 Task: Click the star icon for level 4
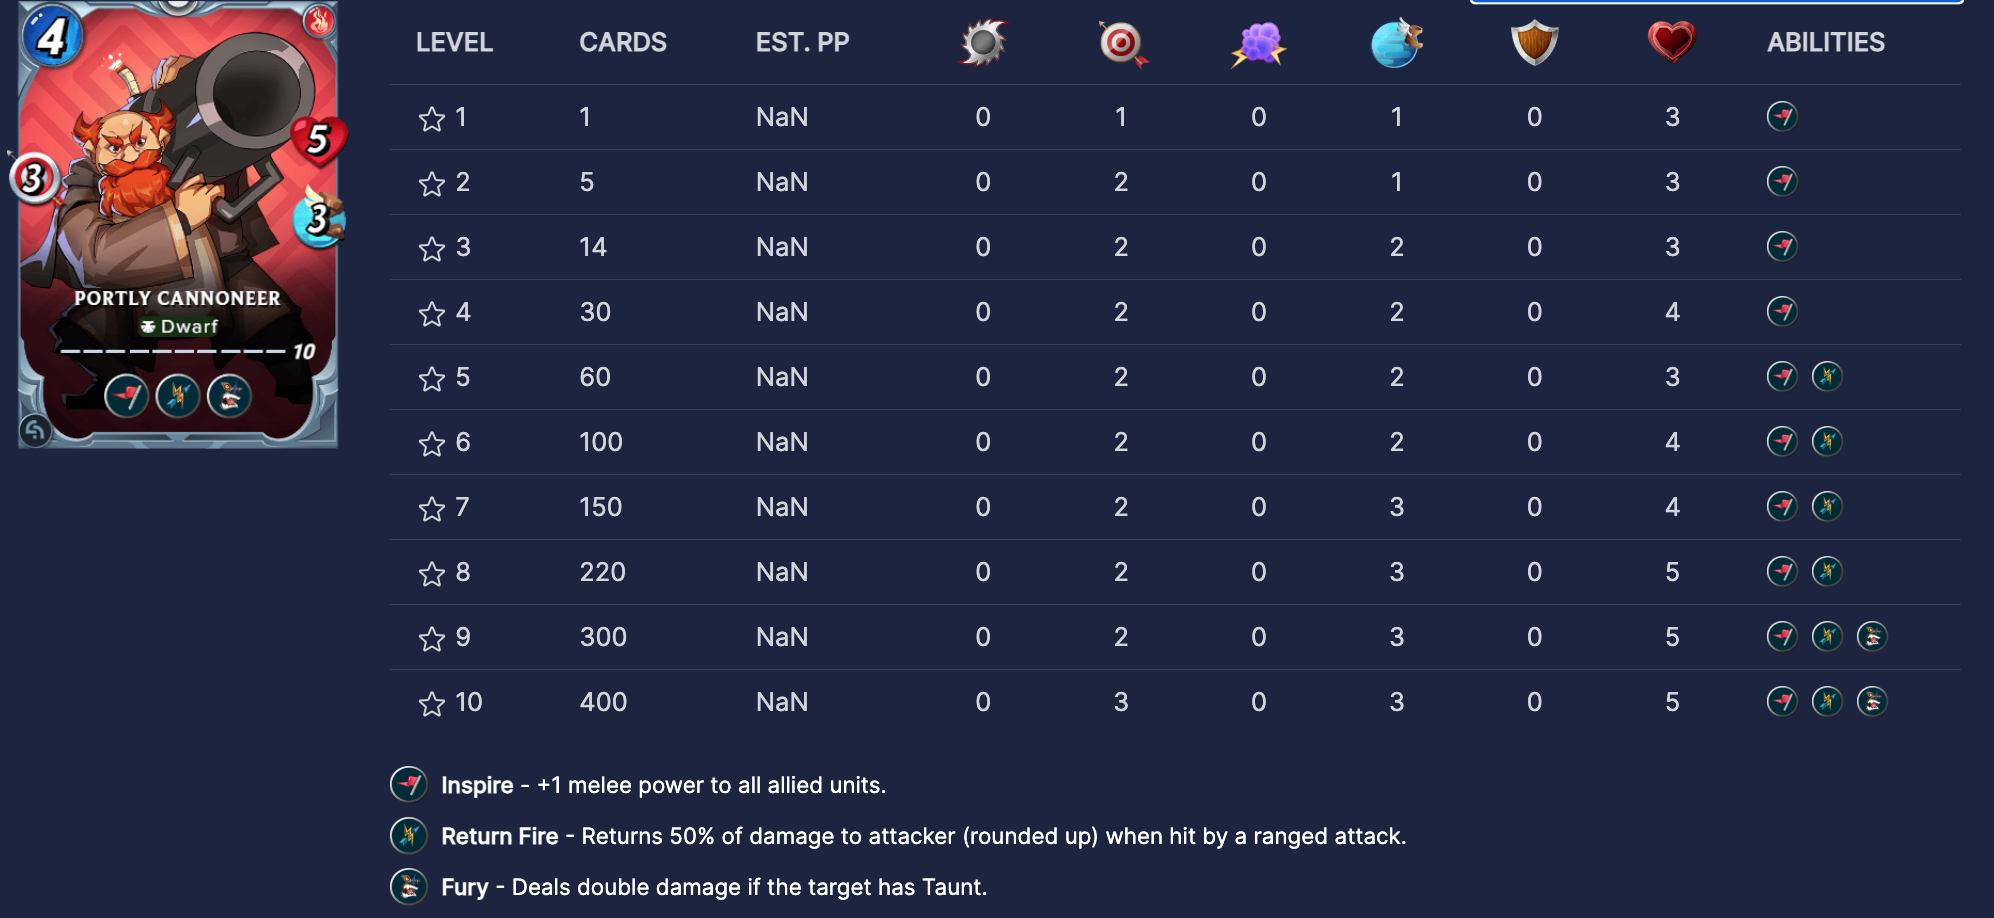pyautogui.click(x=432, y=314)
